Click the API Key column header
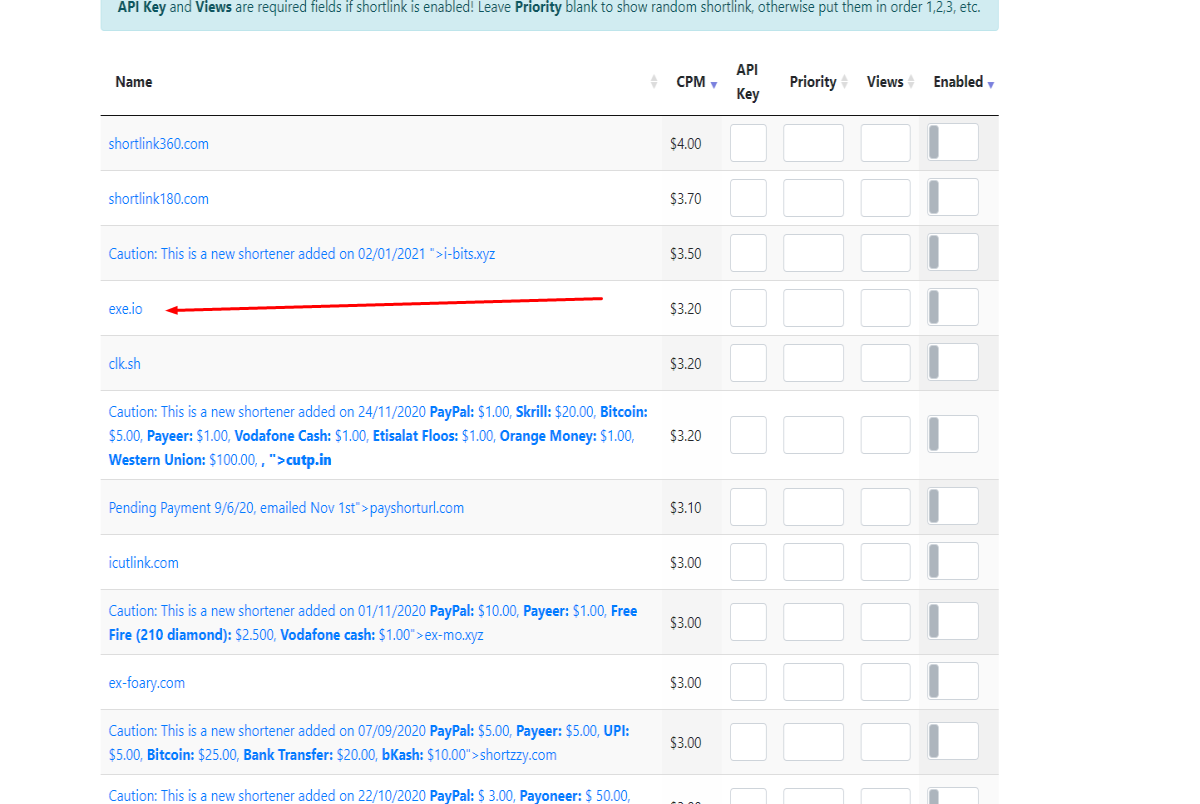 pyautogui.click(x=748, y=82)
